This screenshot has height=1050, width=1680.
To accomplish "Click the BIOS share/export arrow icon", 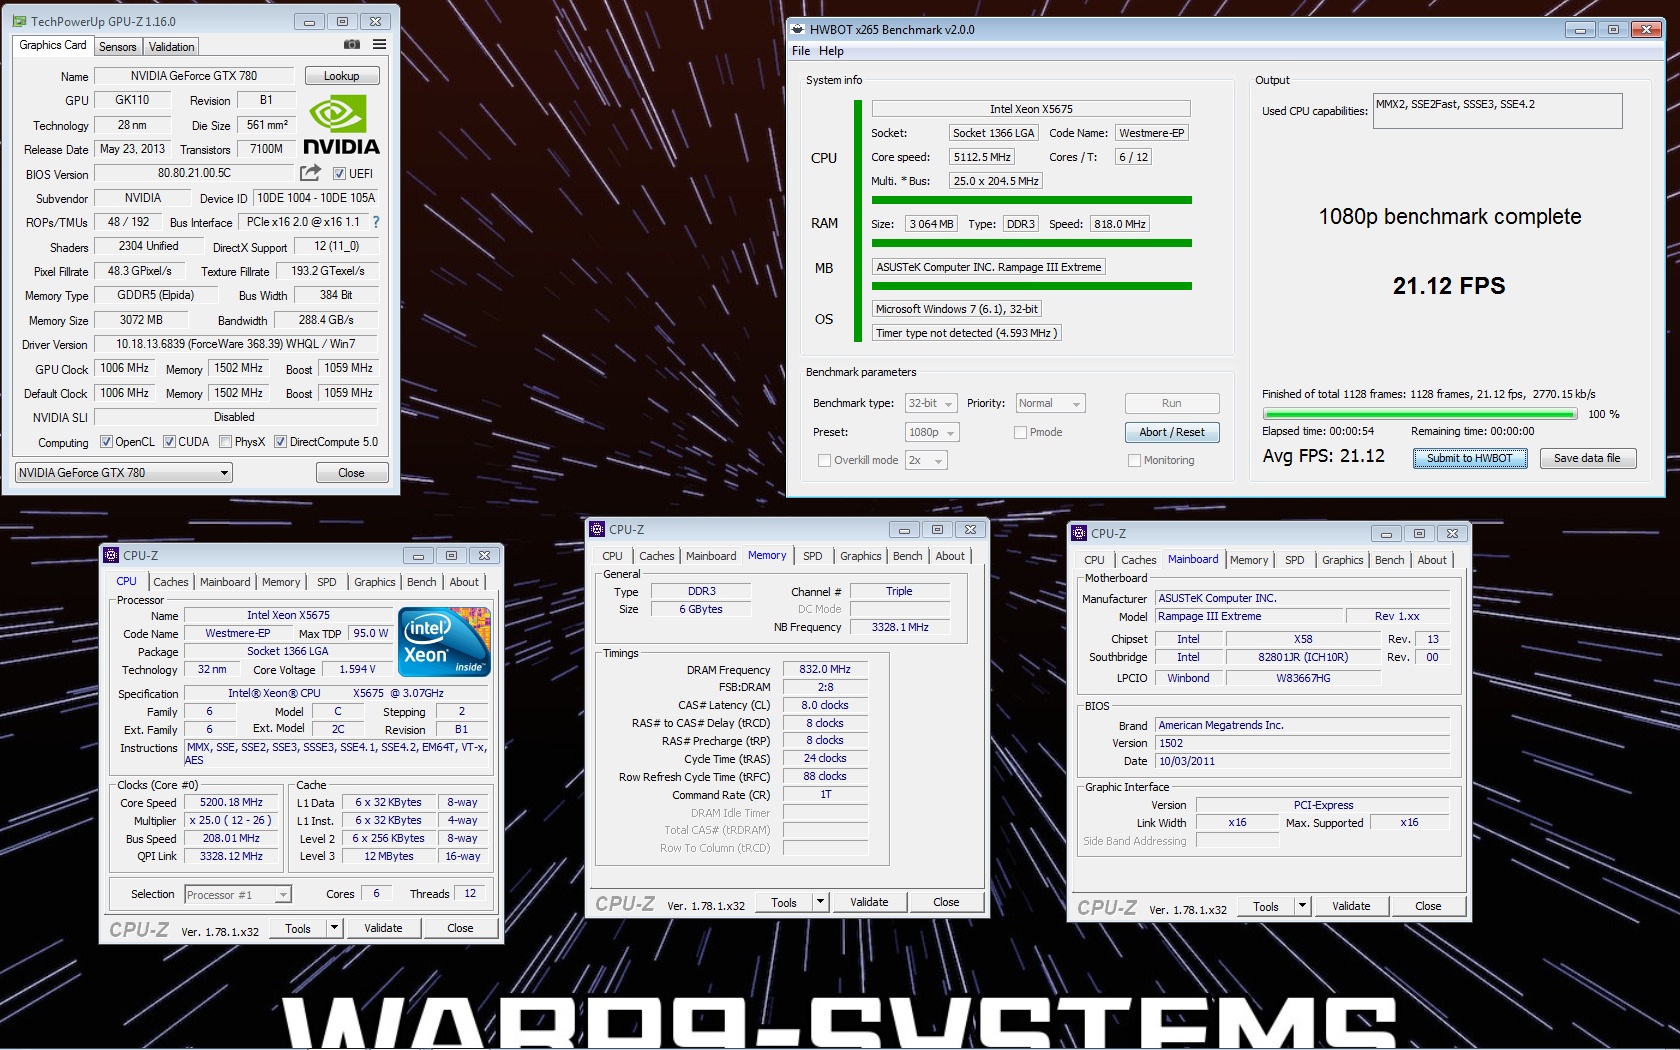I will [311, 173].
